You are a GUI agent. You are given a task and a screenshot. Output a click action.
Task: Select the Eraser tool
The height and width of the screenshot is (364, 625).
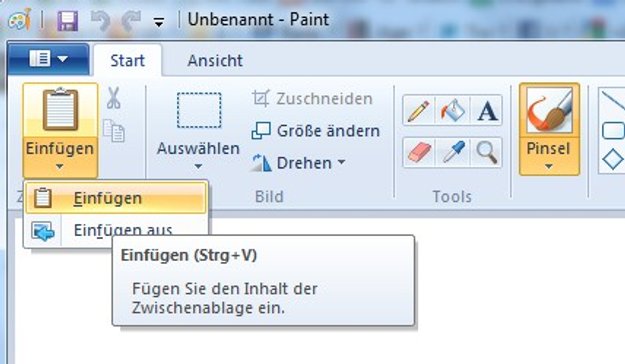[419, 152]
